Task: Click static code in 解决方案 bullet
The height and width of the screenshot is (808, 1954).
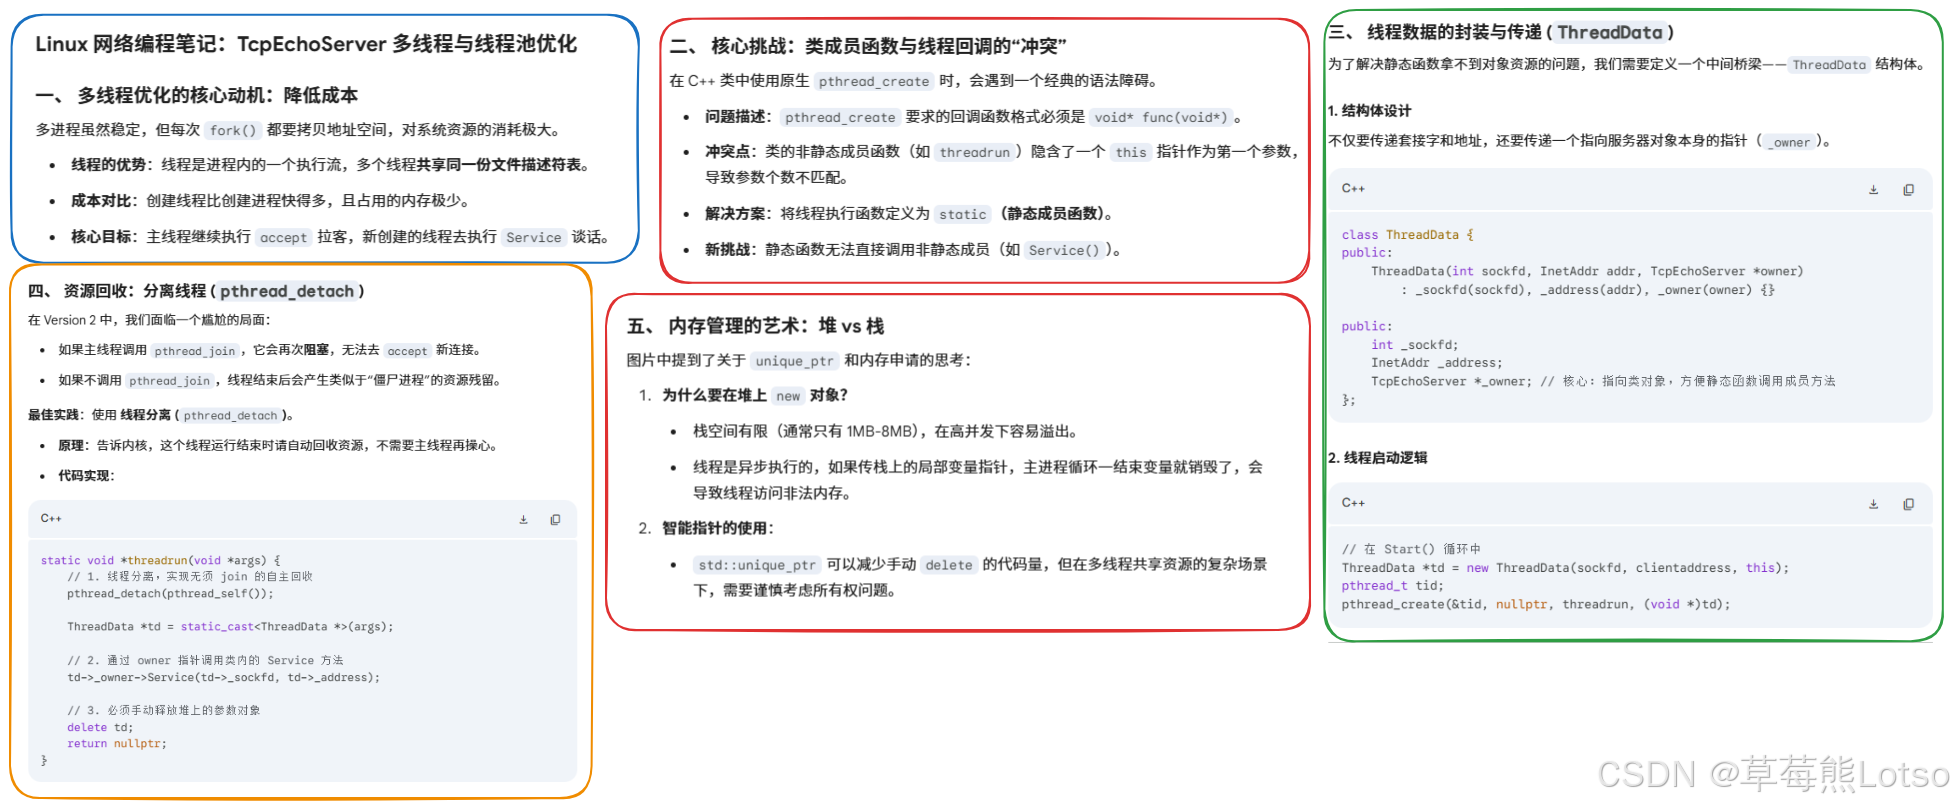Action: point(962,214)
